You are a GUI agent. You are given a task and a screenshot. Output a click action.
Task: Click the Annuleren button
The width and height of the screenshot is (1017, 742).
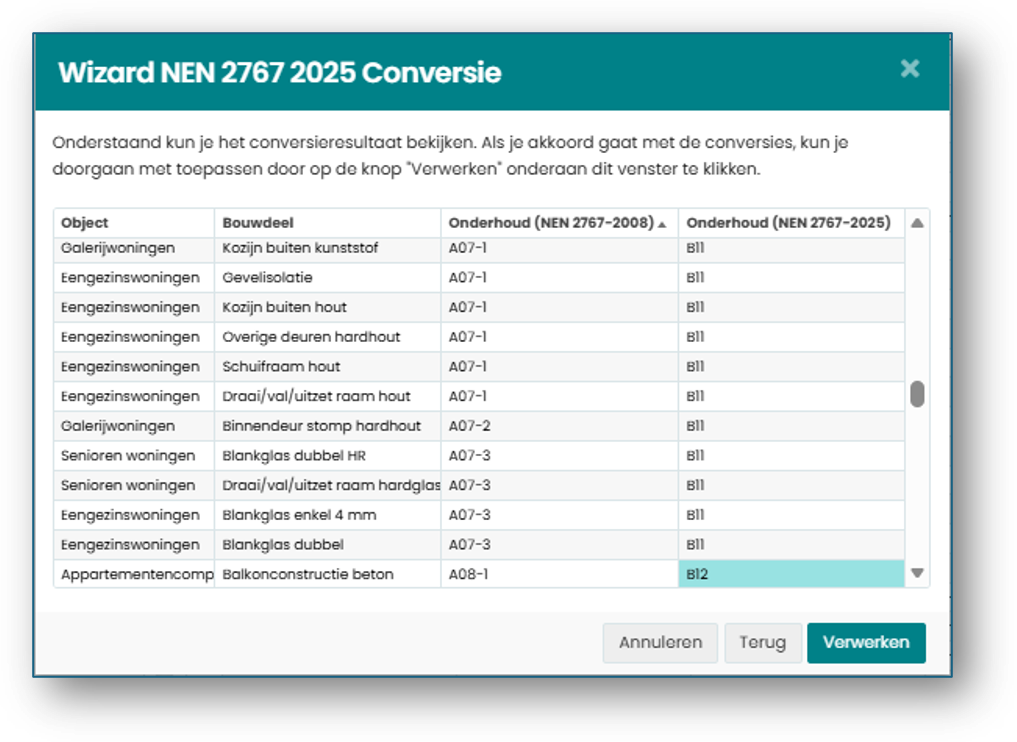point(660,643)
